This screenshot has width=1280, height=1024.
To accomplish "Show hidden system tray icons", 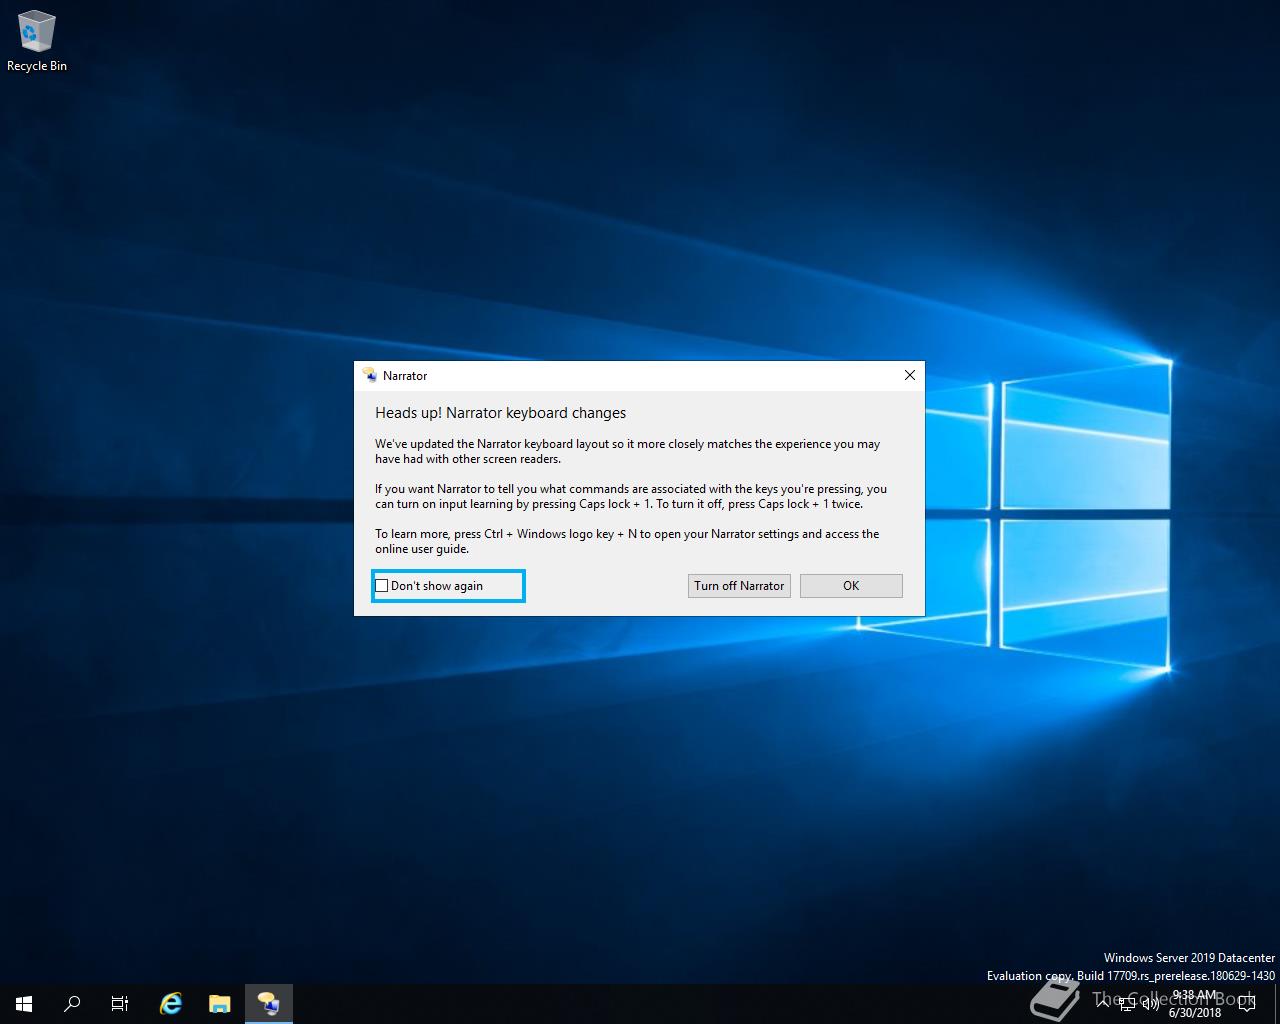I will (x=1102, y=1004).
